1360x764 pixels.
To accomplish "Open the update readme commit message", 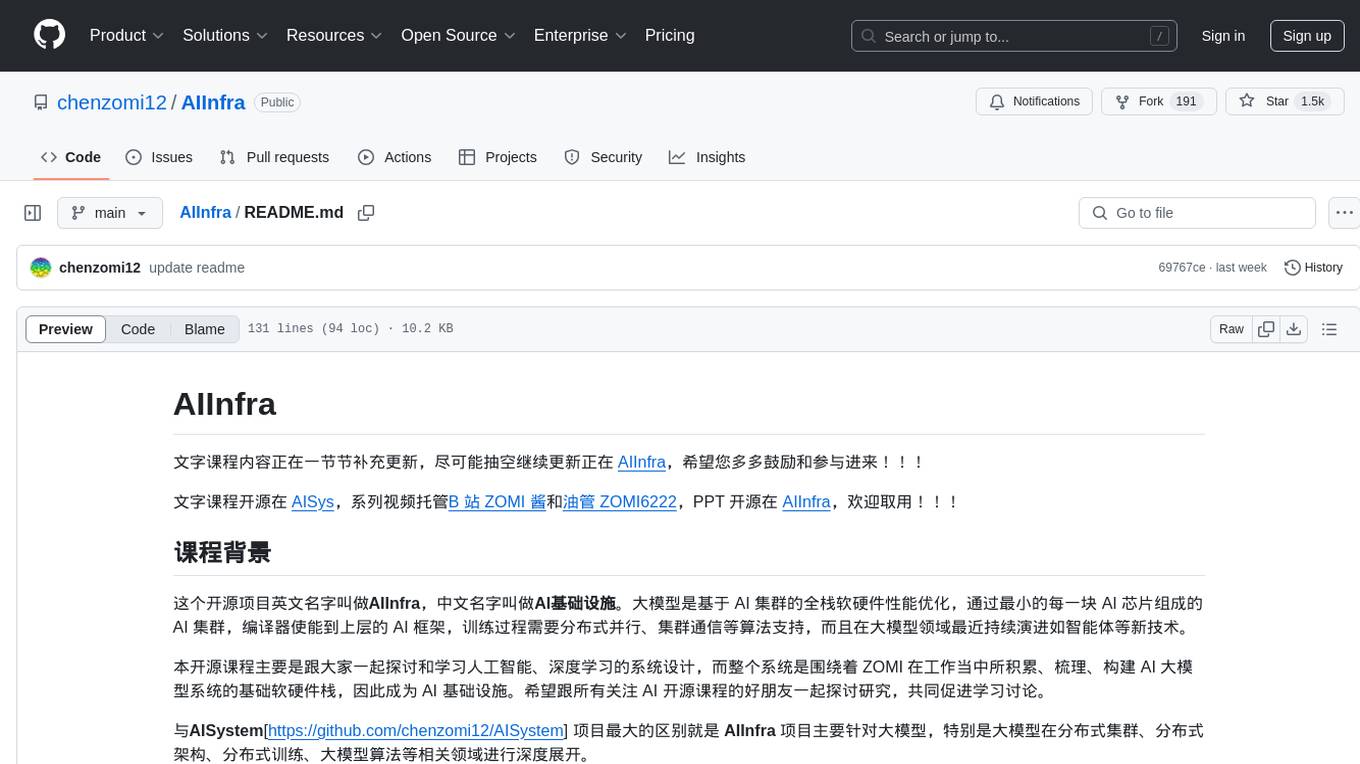I will (x=197, y=268).
